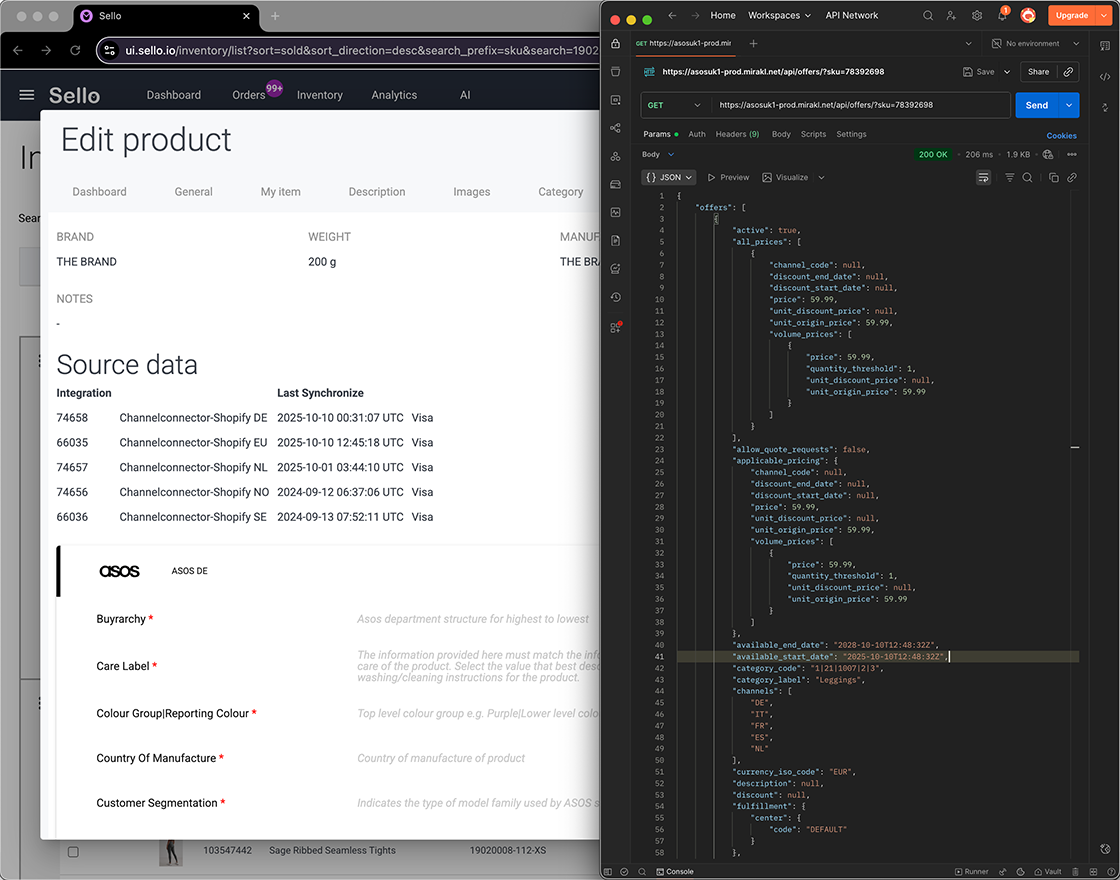Toggle word wrap in the response viewer

pyautogui.click(x=983, y=177)
